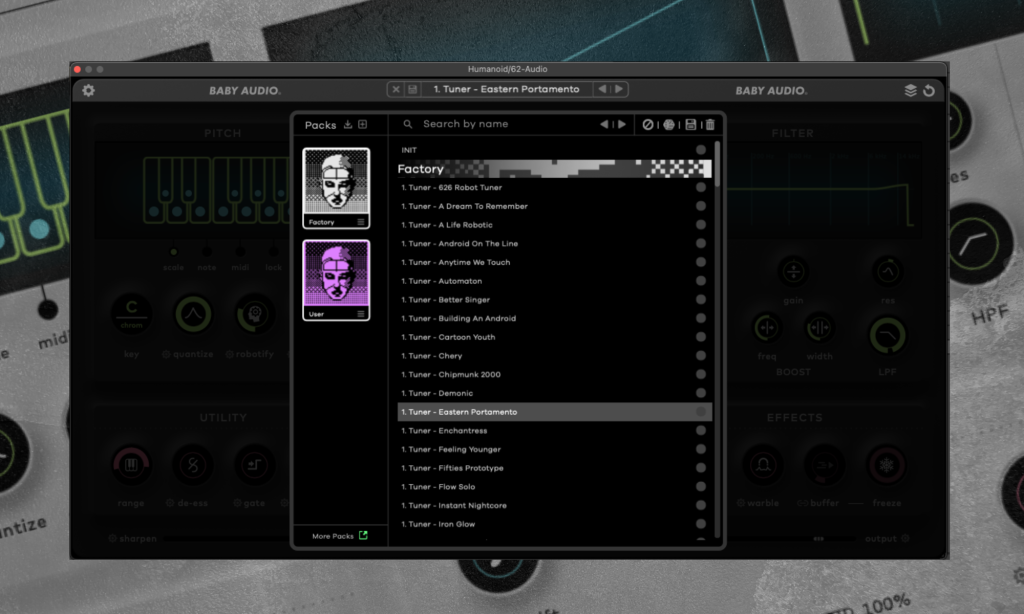This screenshot has height=614, width=1024.
Task: Toggle favorite dot for 626 Robot Tuner
Action: click(701, 188)
